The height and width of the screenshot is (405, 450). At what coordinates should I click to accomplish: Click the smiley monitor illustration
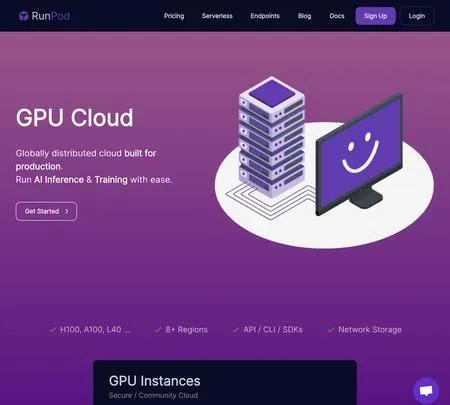coord(359,154)
